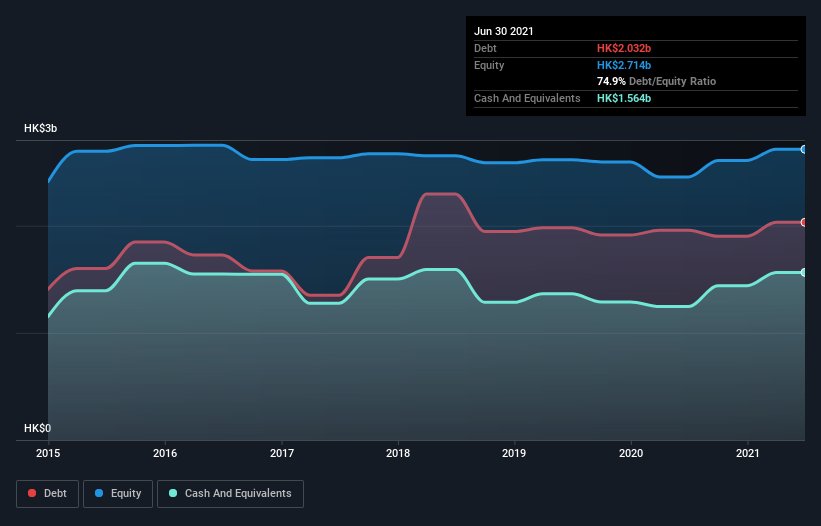Click the Jun 30 2021 tooltip date

tap(504, 31)
